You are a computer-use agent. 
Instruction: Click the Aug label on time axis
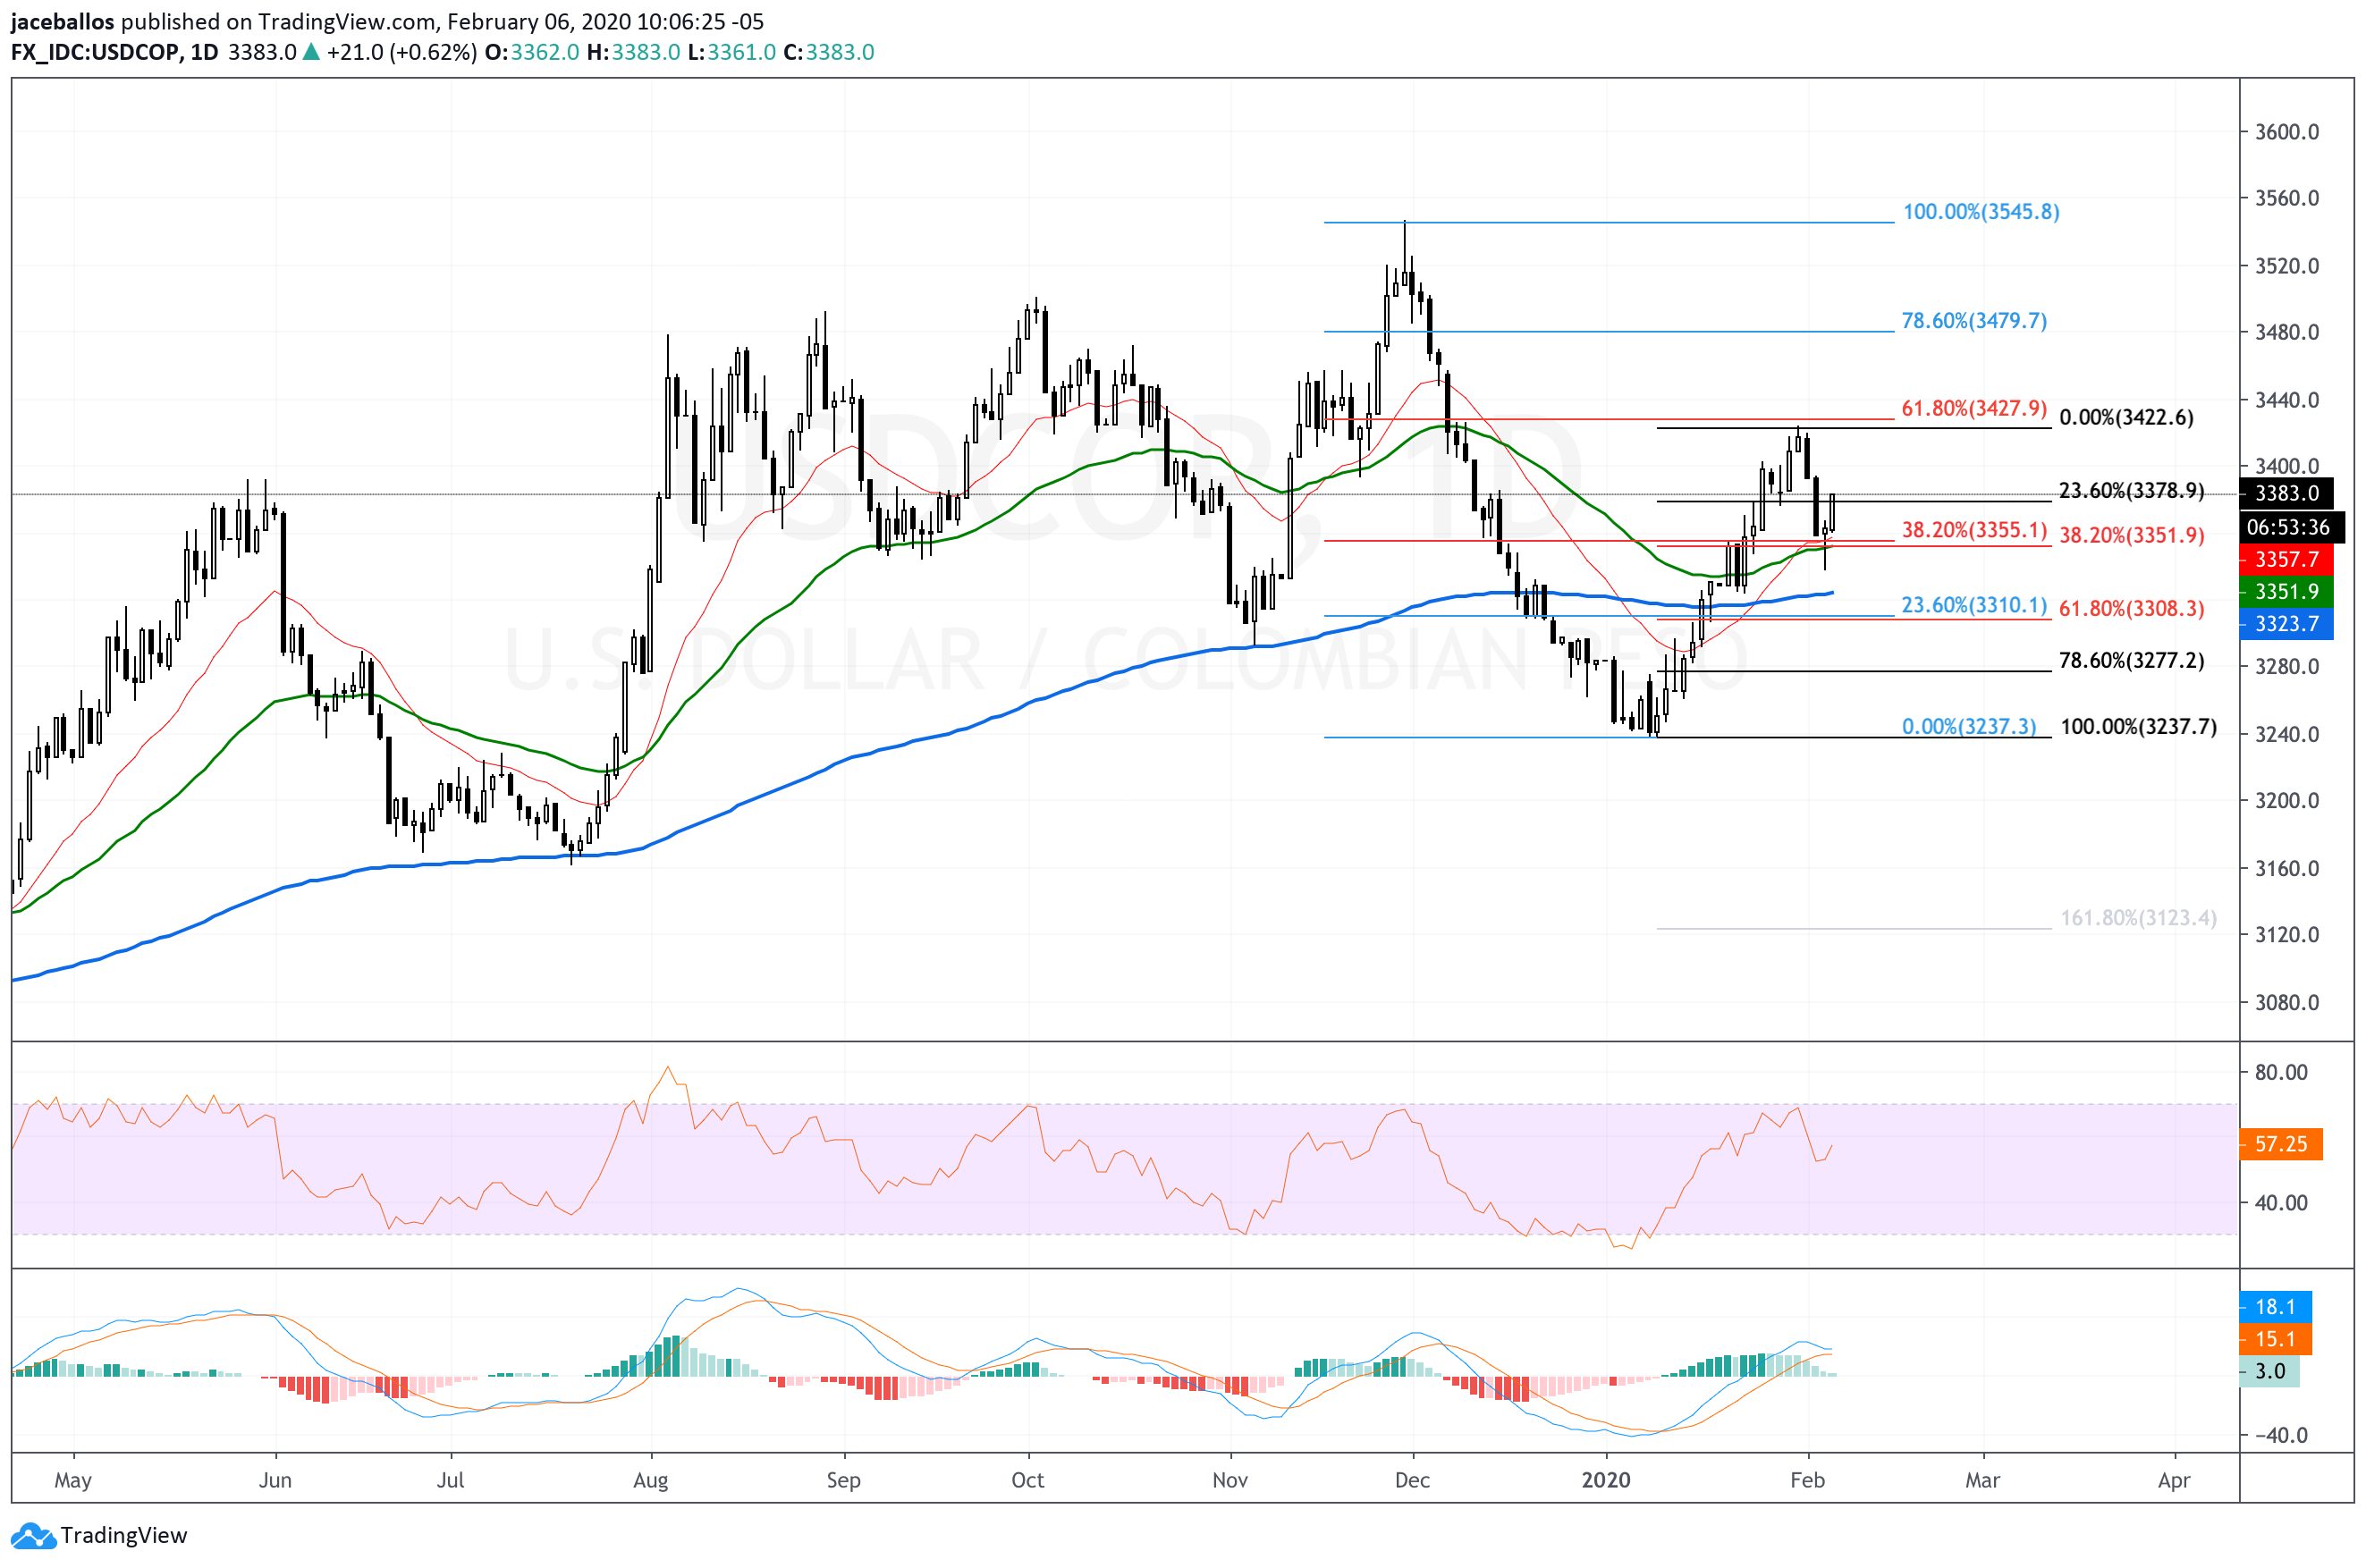click(651, 1481)
